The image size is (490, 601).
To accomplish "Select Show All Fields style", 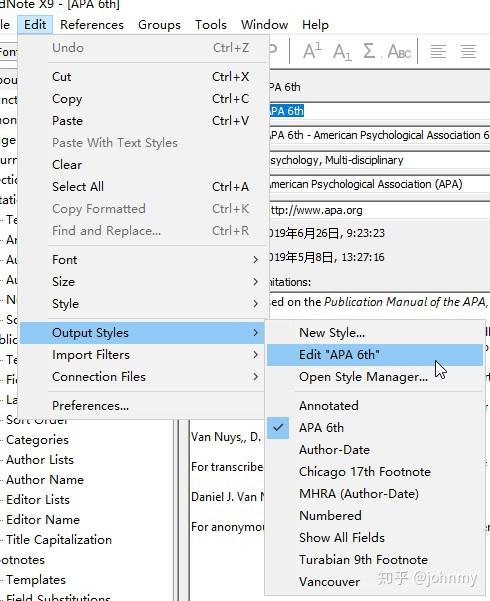I will pos(375,538).
